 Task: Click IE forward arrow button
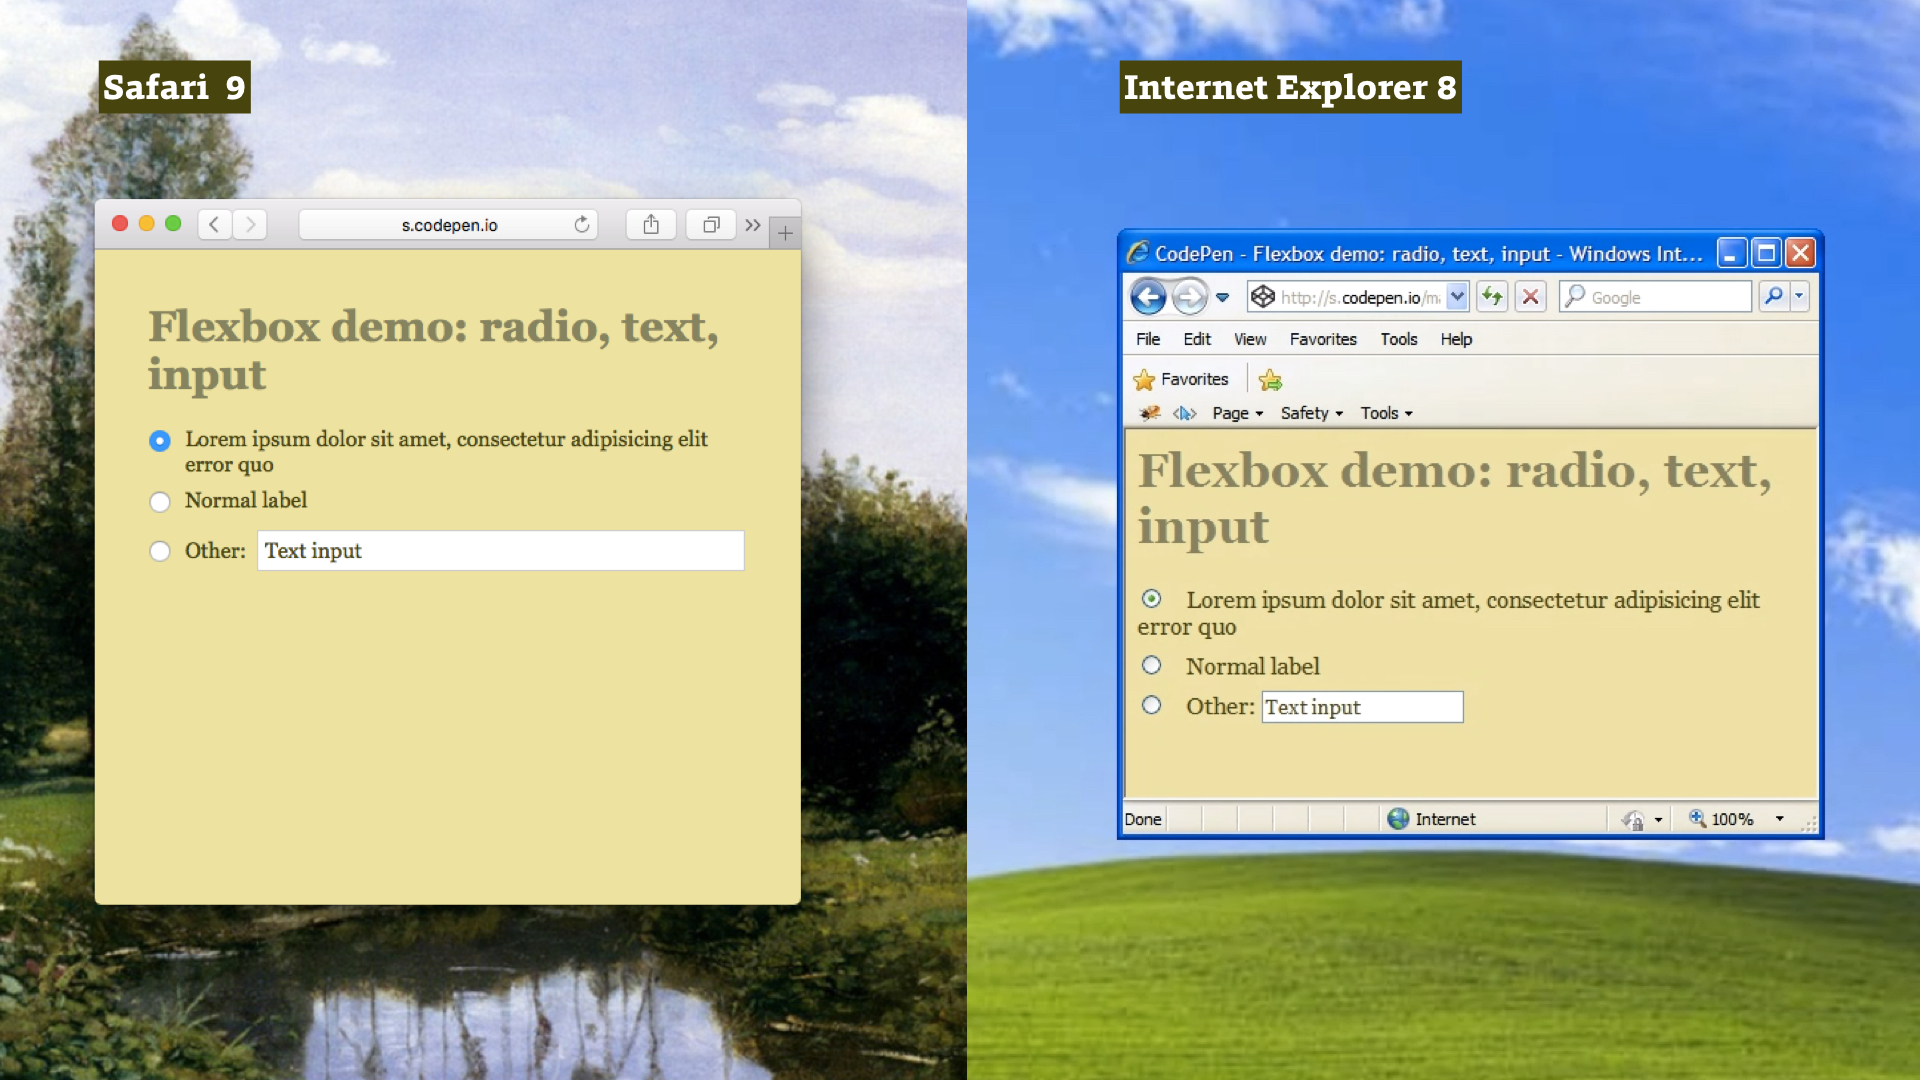tap(1190, 296)
